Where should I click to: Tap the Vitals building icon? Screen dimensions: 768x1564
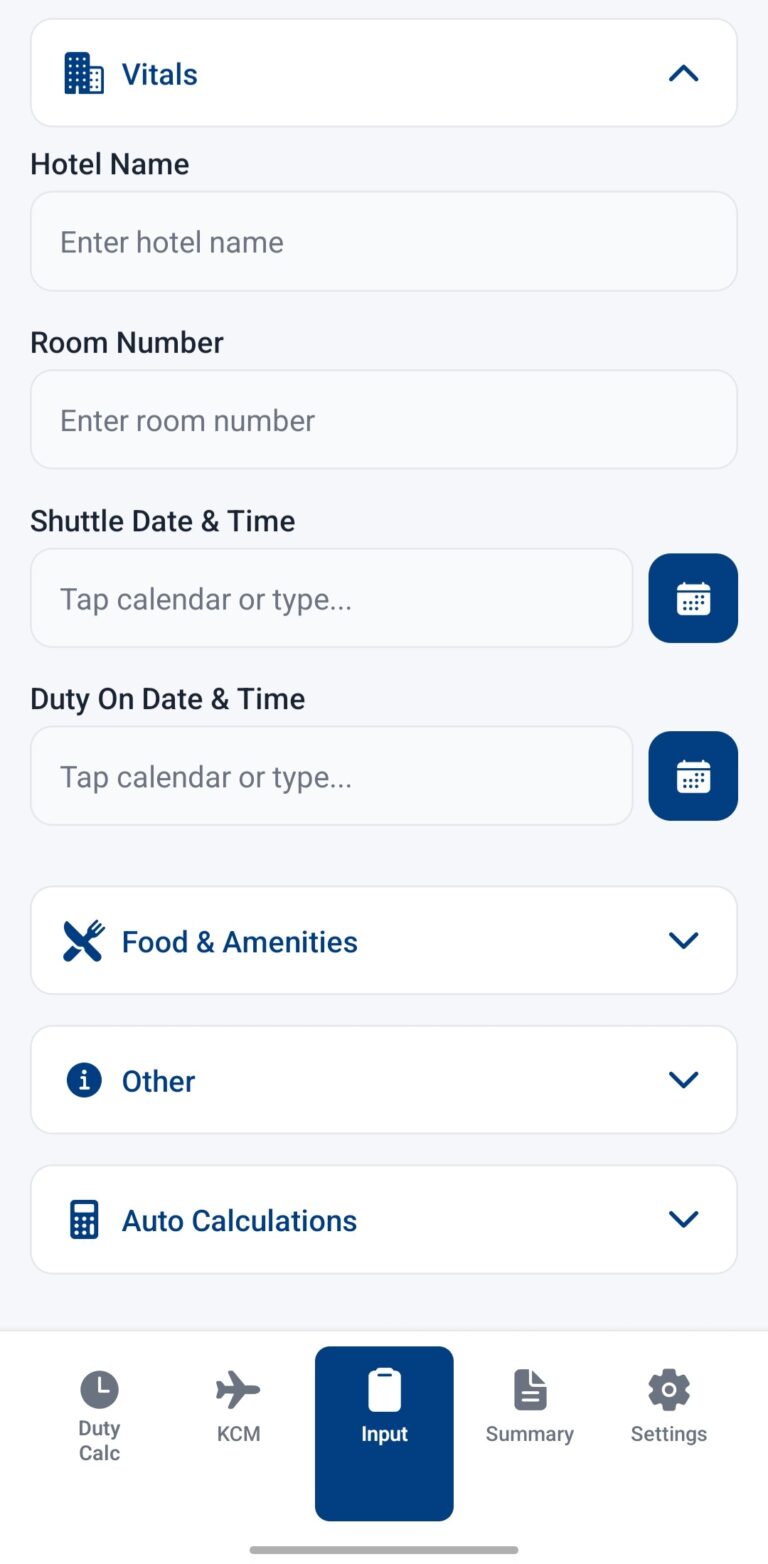(84, 74)
